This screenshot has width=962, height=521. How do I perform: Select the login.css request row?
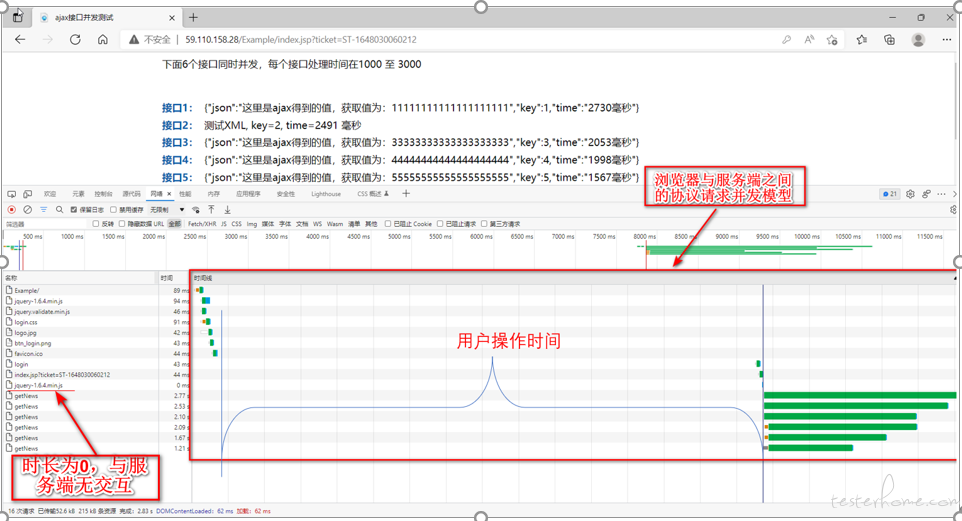coord(26,322)
